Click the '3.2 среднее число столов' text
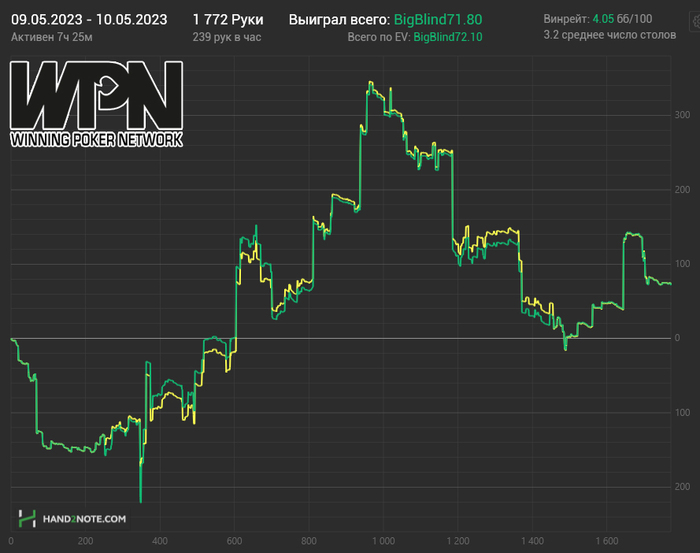The image size is (700, 553). (x=610, y=35)
